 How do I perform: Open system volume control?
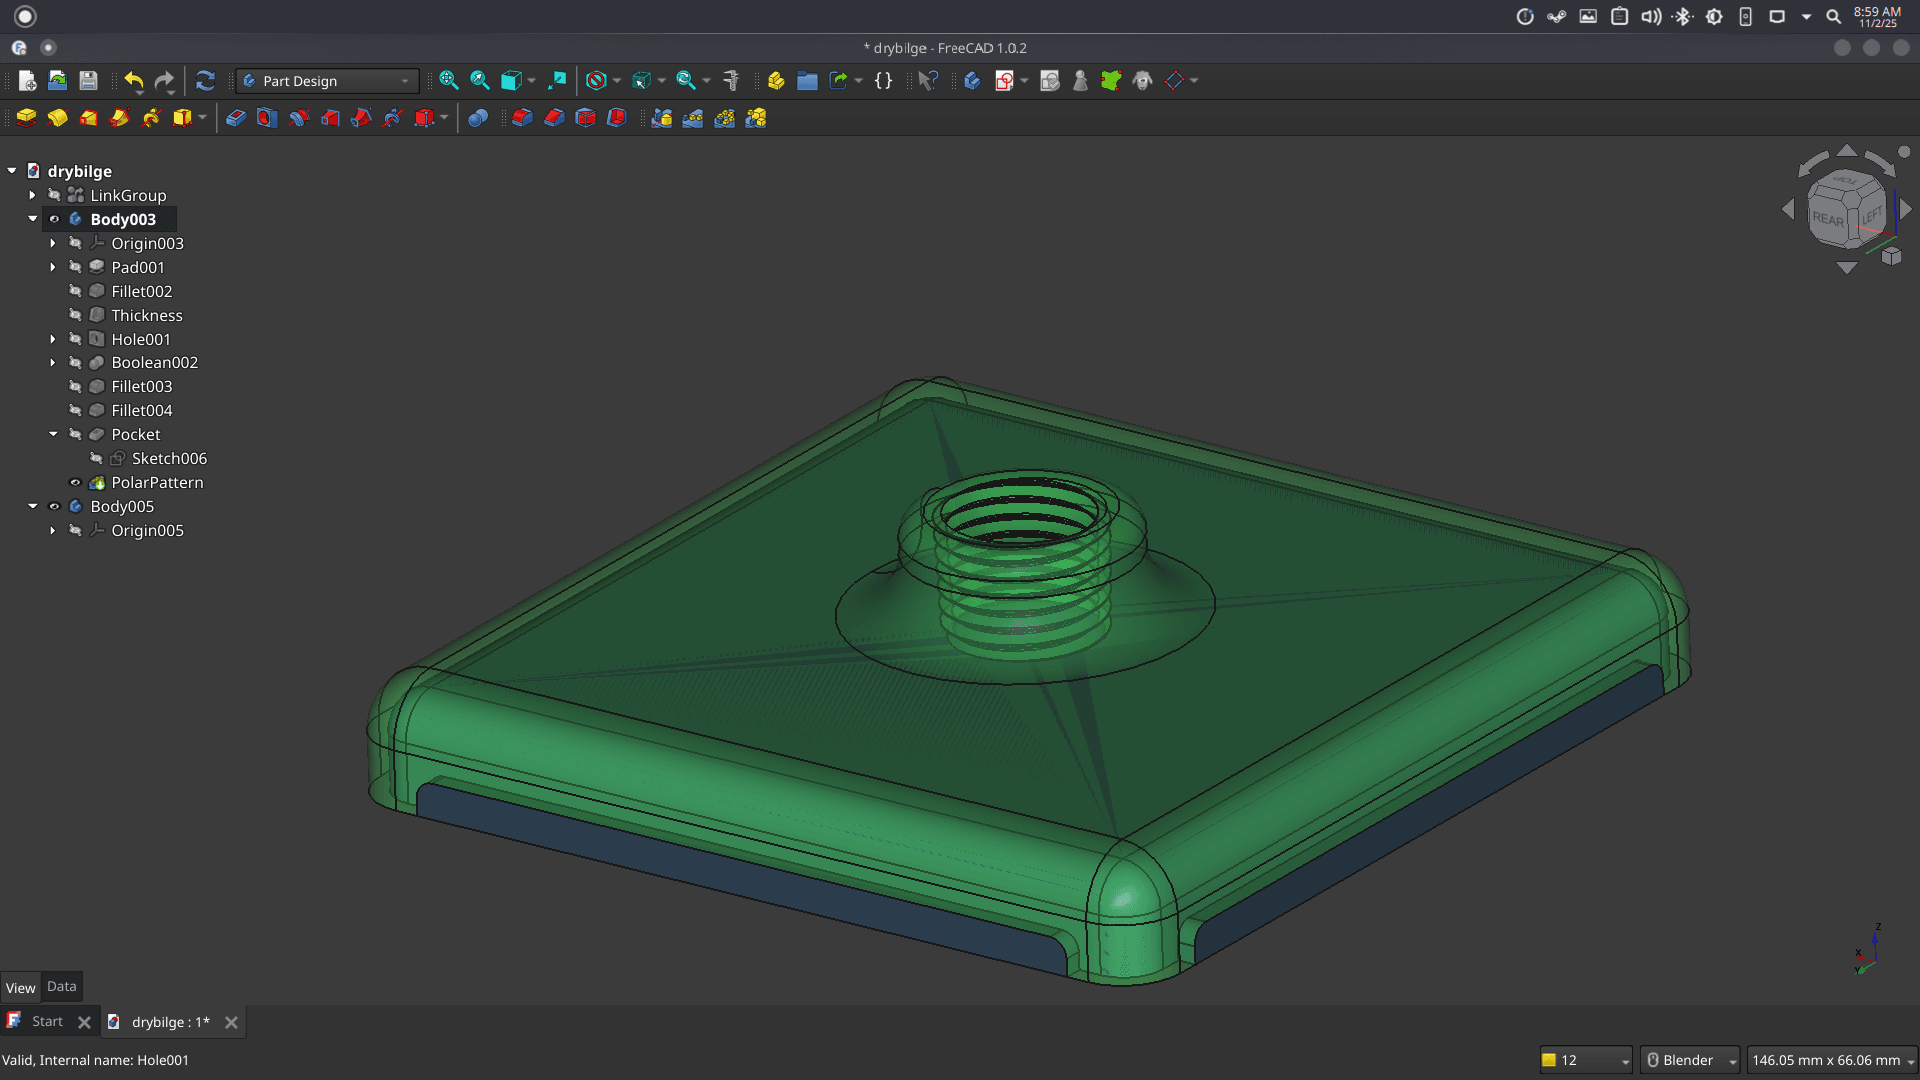pyautogui.click(x=1651, y=16)
